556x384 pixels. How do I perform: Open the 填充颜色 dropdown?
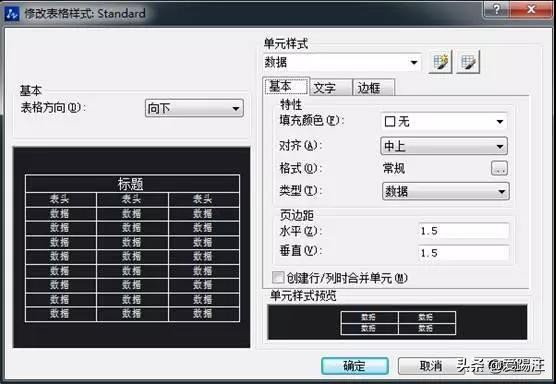pos(444,122)
